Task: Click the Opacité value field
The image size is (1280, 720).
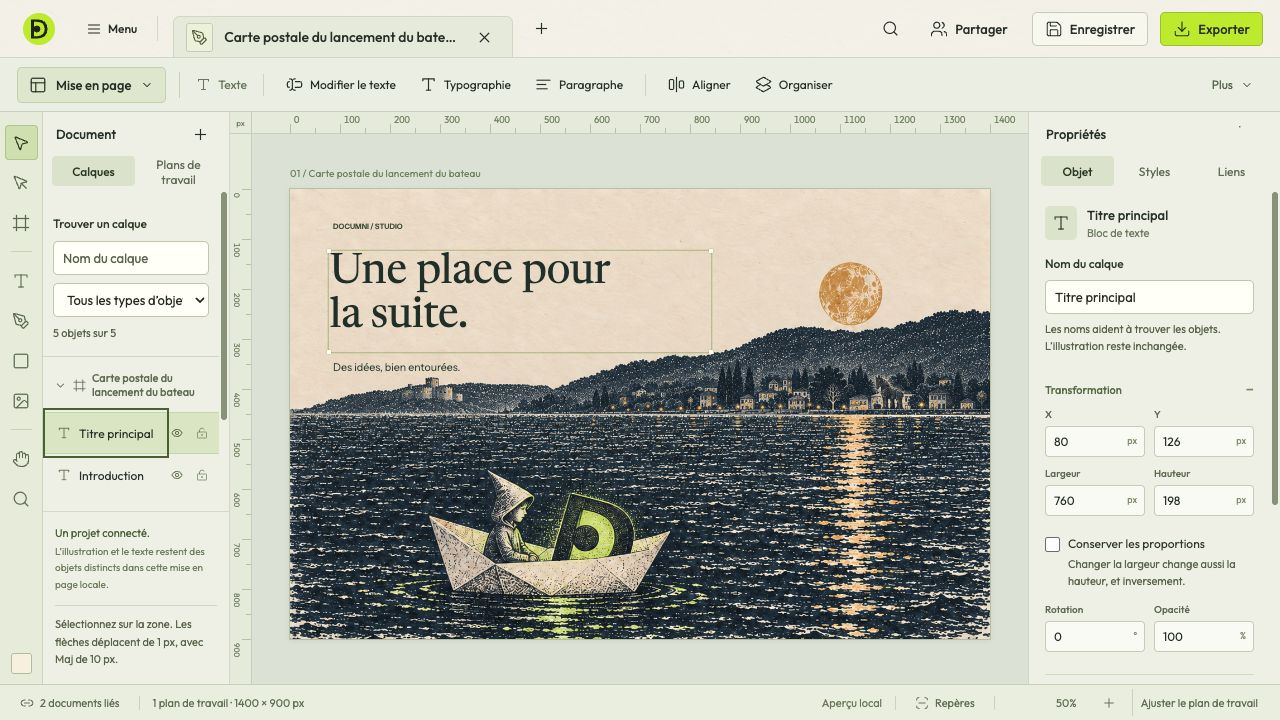Action: [1203, 636]
